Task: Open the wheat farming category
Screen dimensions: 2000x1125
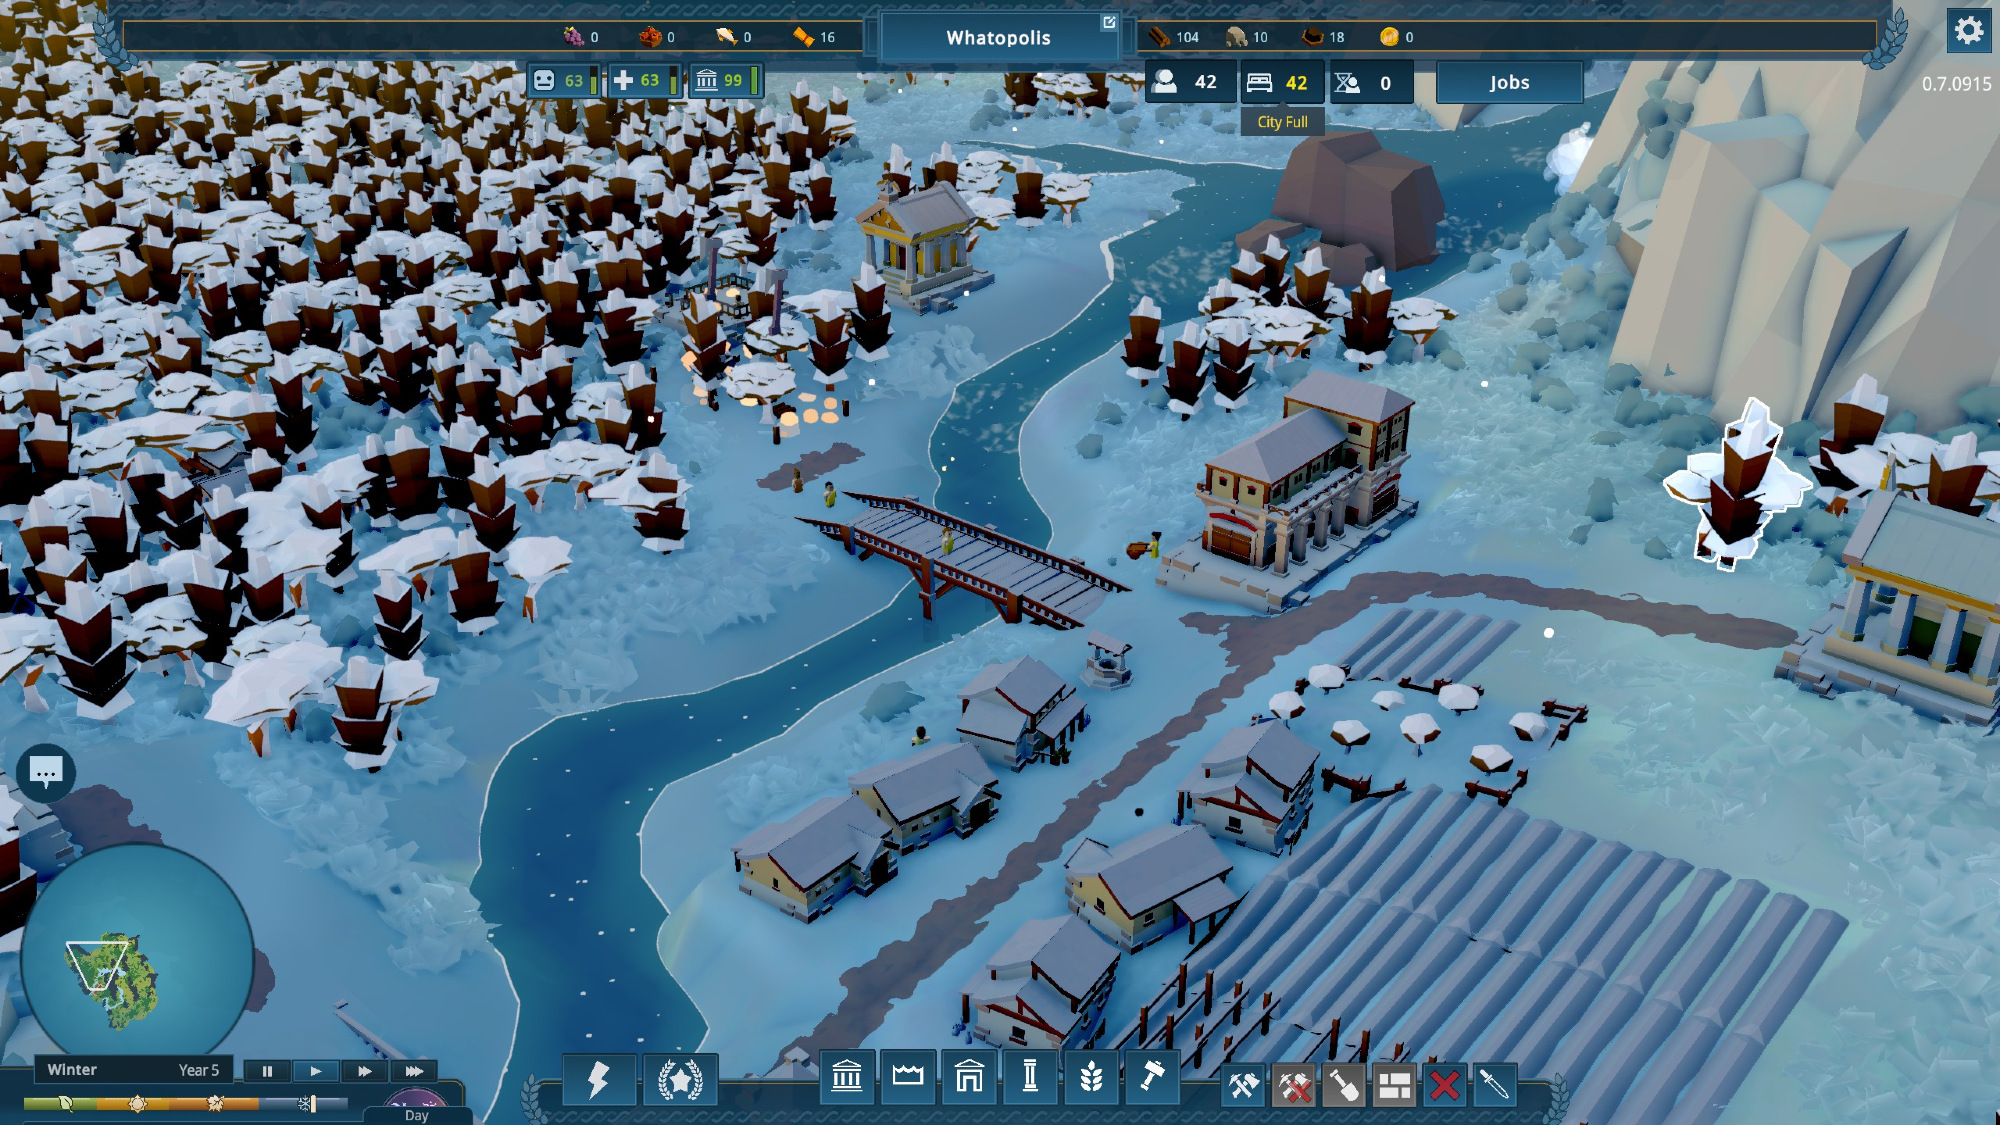Action: 1091,1077
